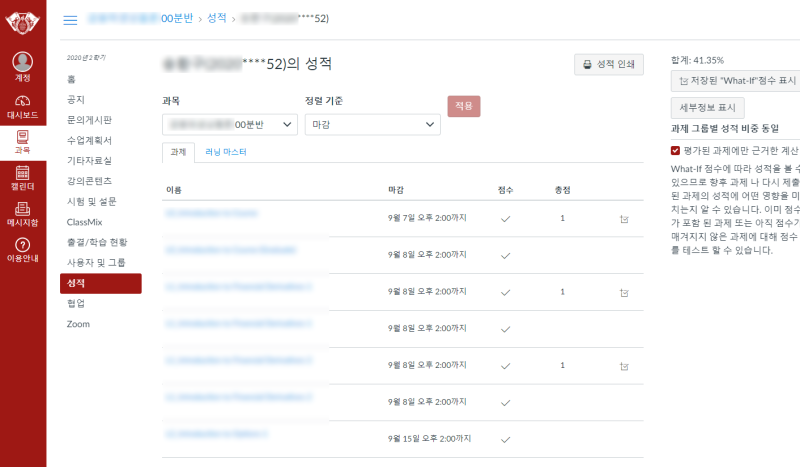Open 홈 in course menu
The image size is (800, 467).
[x=71, y=79]
